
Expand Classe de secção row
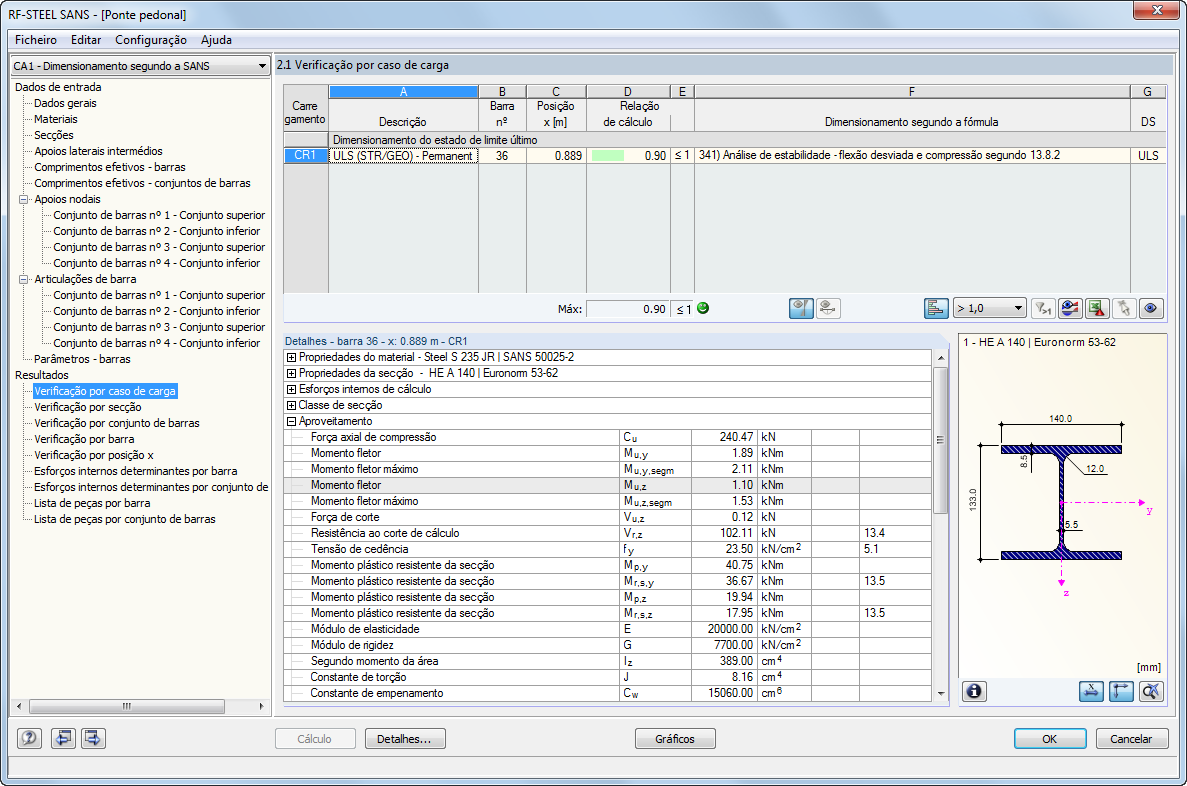[291, 405]
